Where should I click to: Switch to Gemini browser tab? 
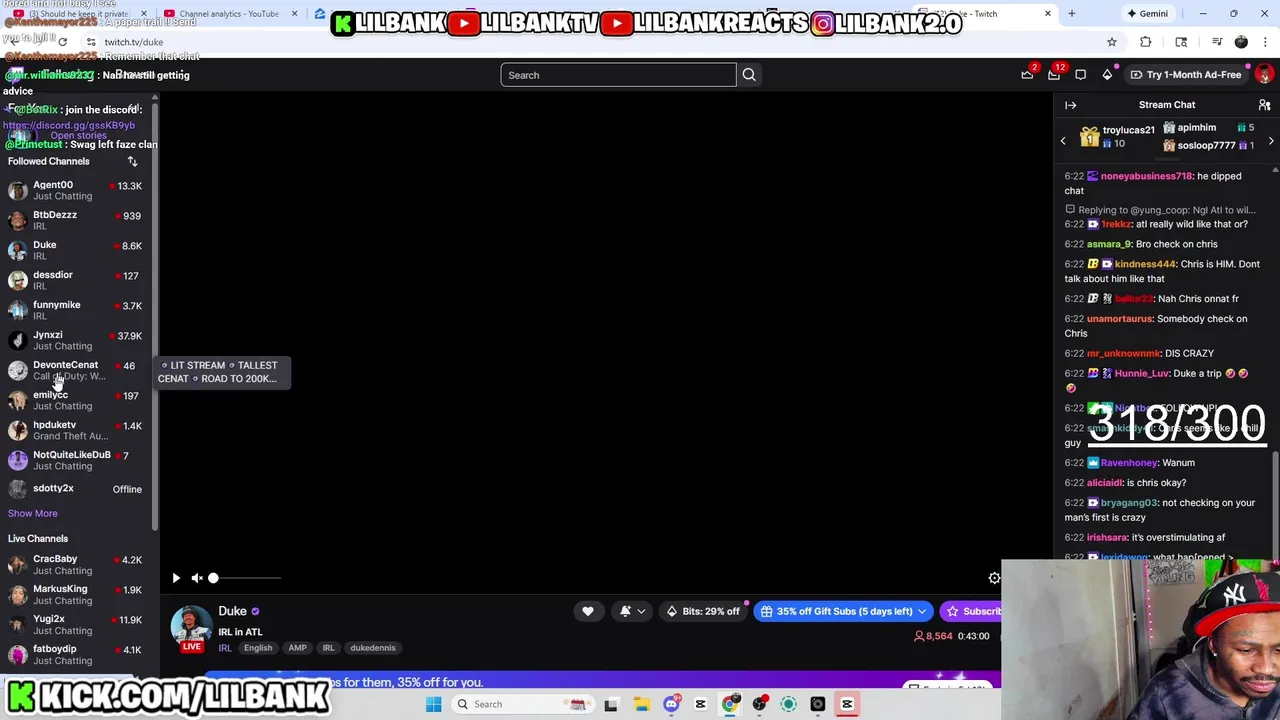click(1146, 14)
